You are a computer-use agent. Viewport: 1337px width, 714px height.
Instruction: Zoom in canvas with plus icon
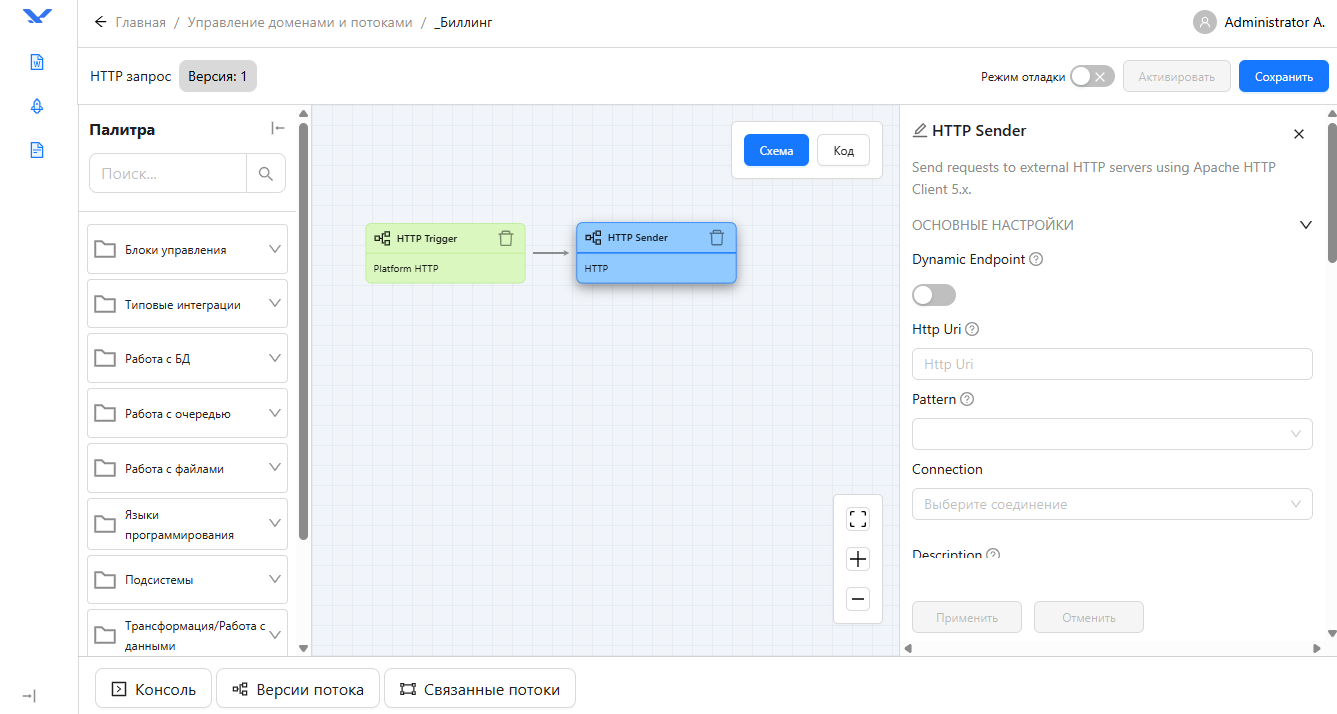coord(857,559)
